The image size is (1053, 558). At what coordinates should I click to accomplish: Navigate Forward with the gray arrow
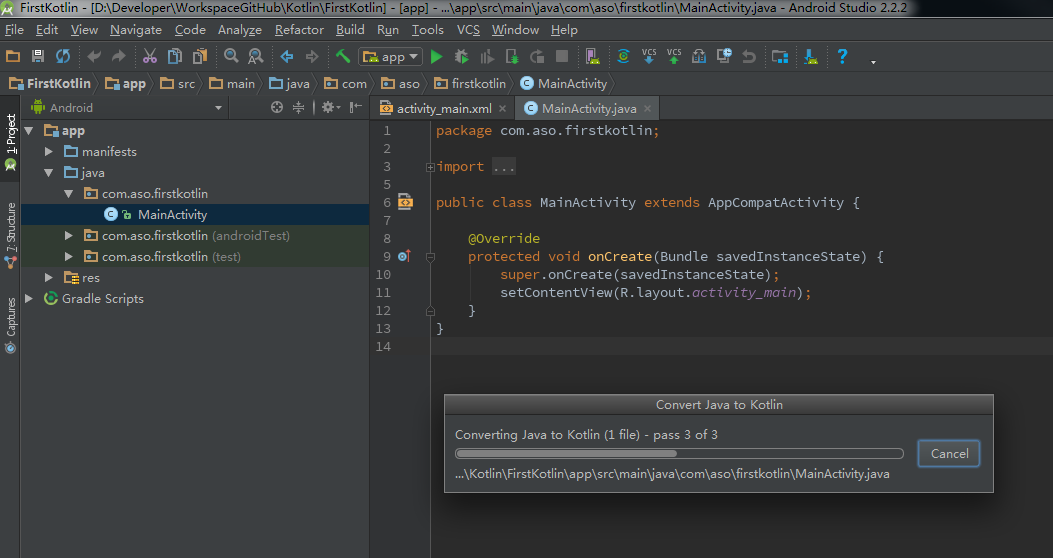pyautogui.click(x=312, y=56)
